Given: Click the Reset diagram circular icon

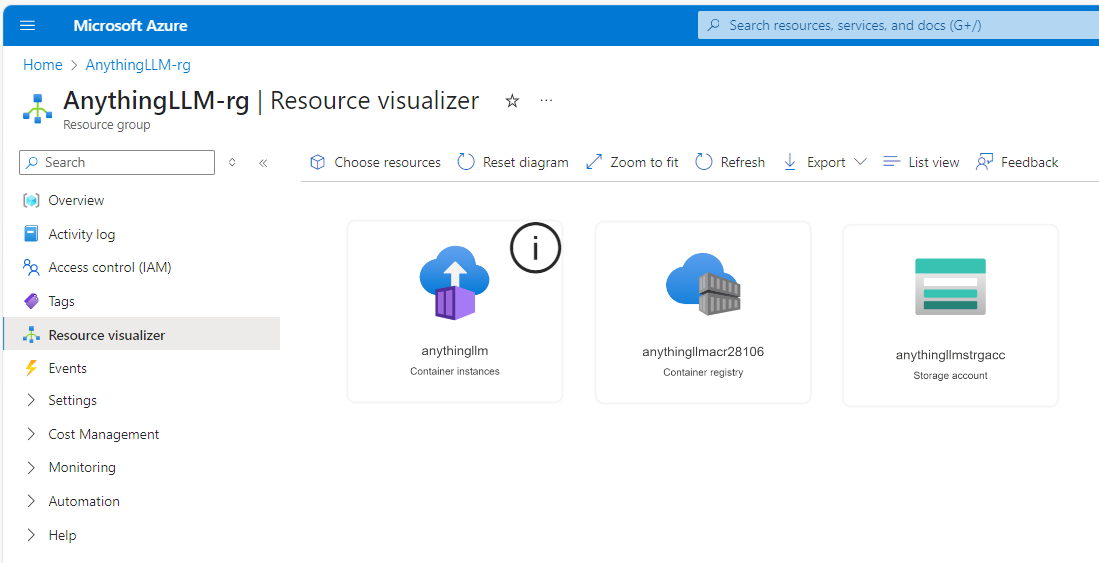Looking at the screenshot, I should tap(466, 162).
